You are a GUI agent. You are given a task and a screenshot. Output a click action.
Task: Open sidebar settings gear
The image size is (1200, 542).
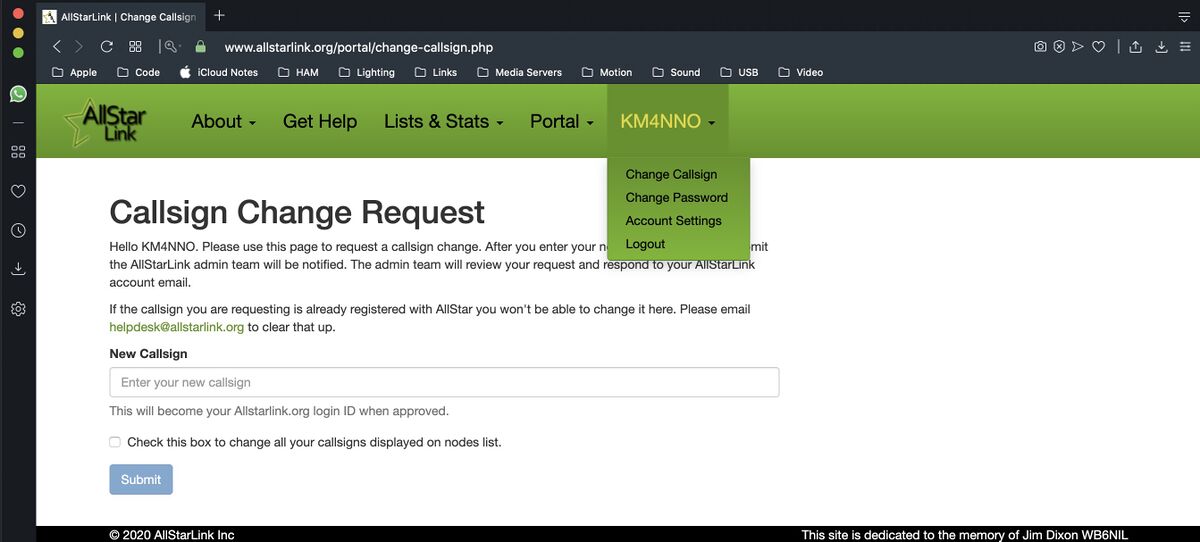[18, 309]
